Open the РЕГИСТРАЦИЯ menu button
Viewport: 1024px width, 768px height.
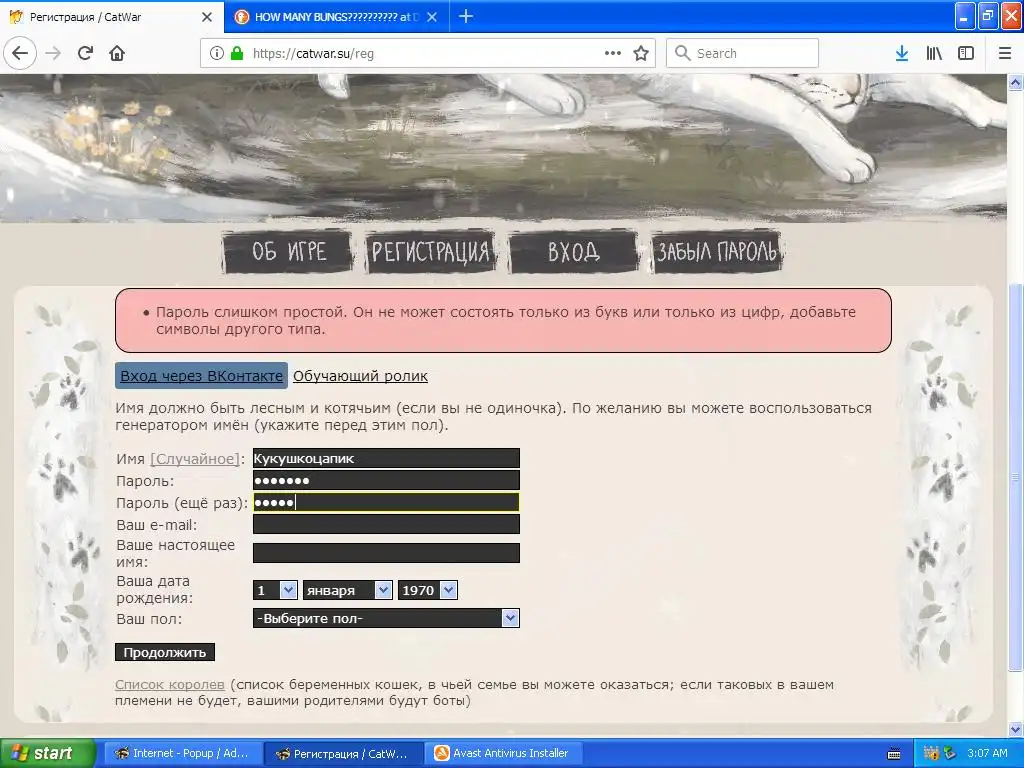tap(430, 251)
